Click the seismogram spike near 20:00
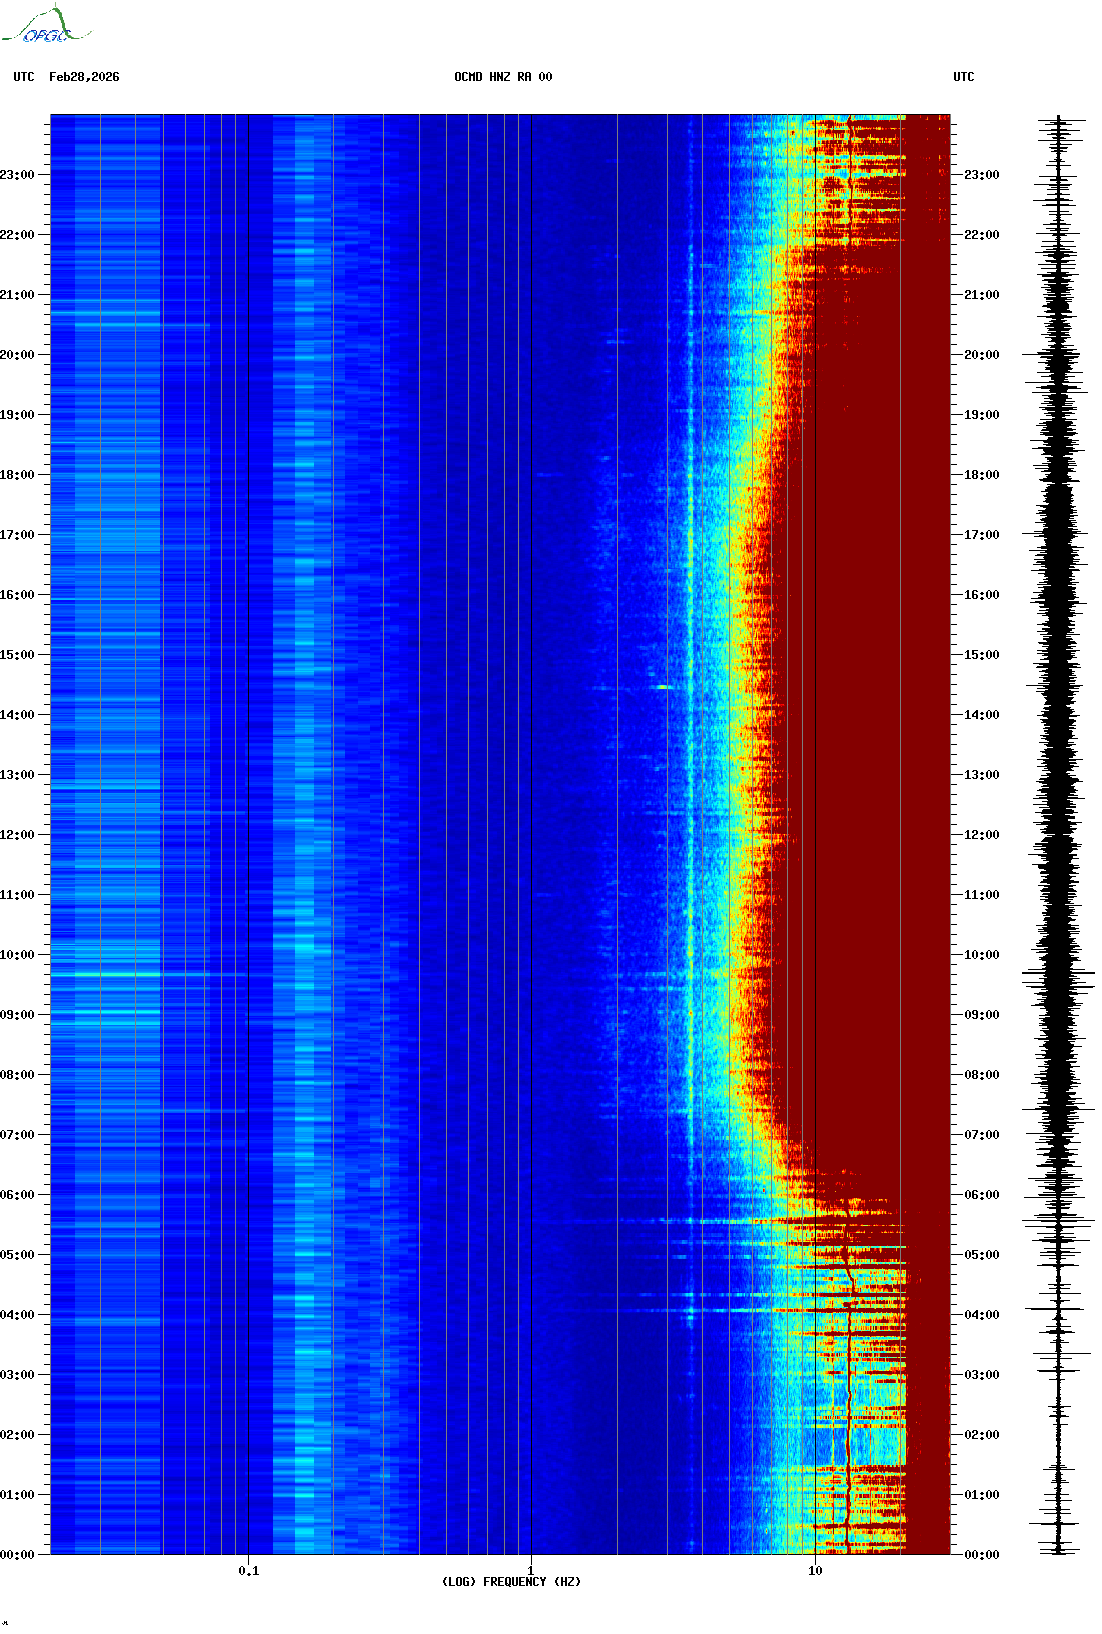 point(1053,355)
